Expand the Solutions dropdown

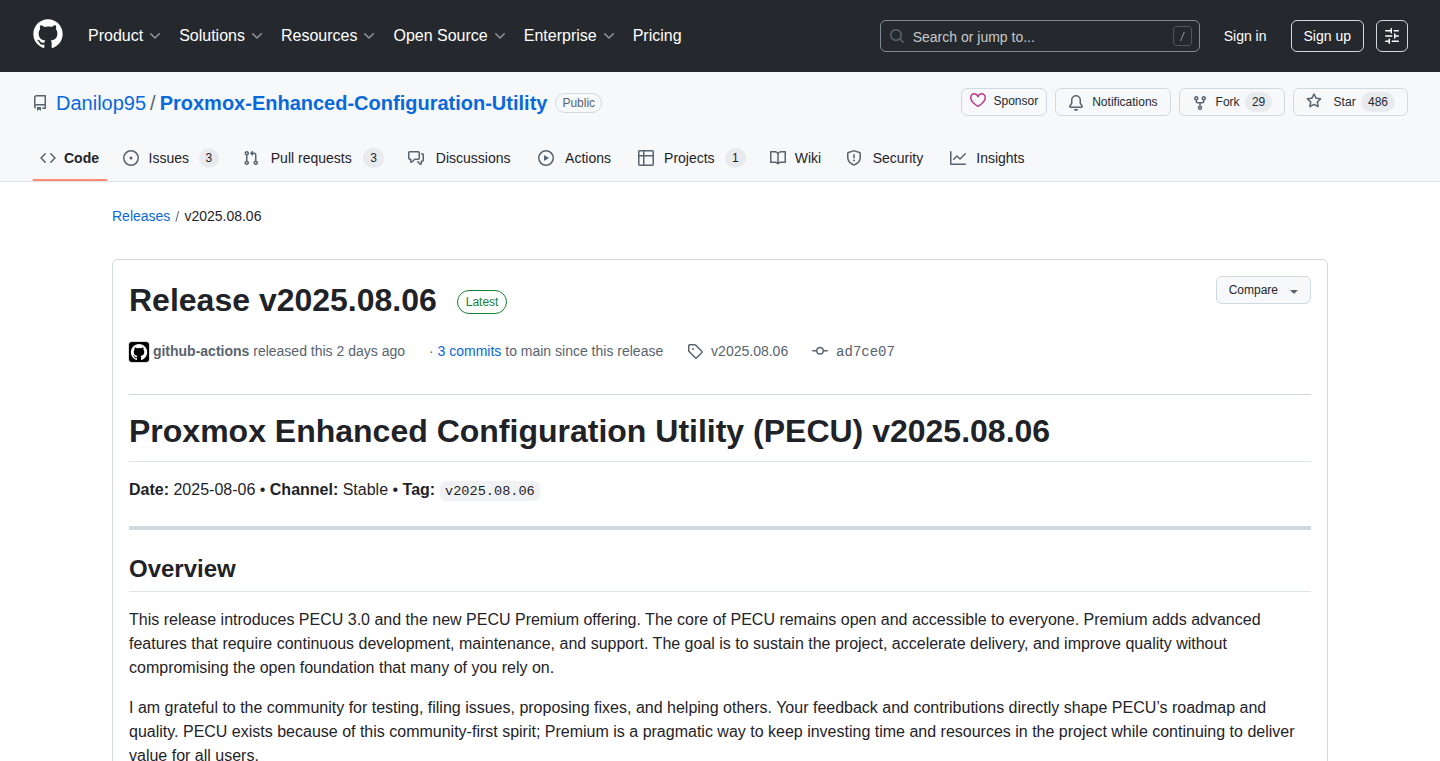point(221,35)
